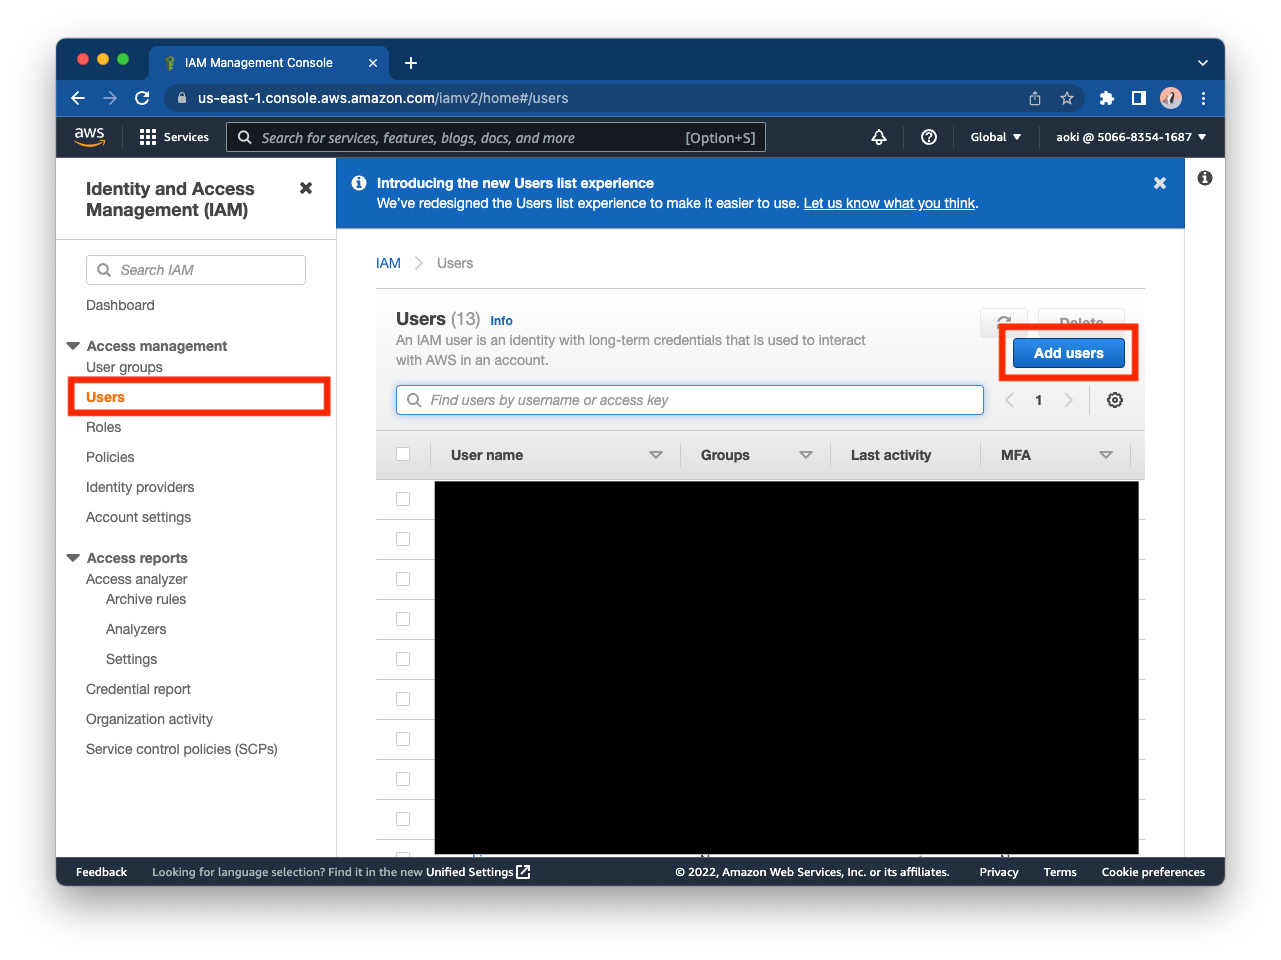Tick the third user row checkbox
The image size is (1281, 960).
tap(403, 579)
